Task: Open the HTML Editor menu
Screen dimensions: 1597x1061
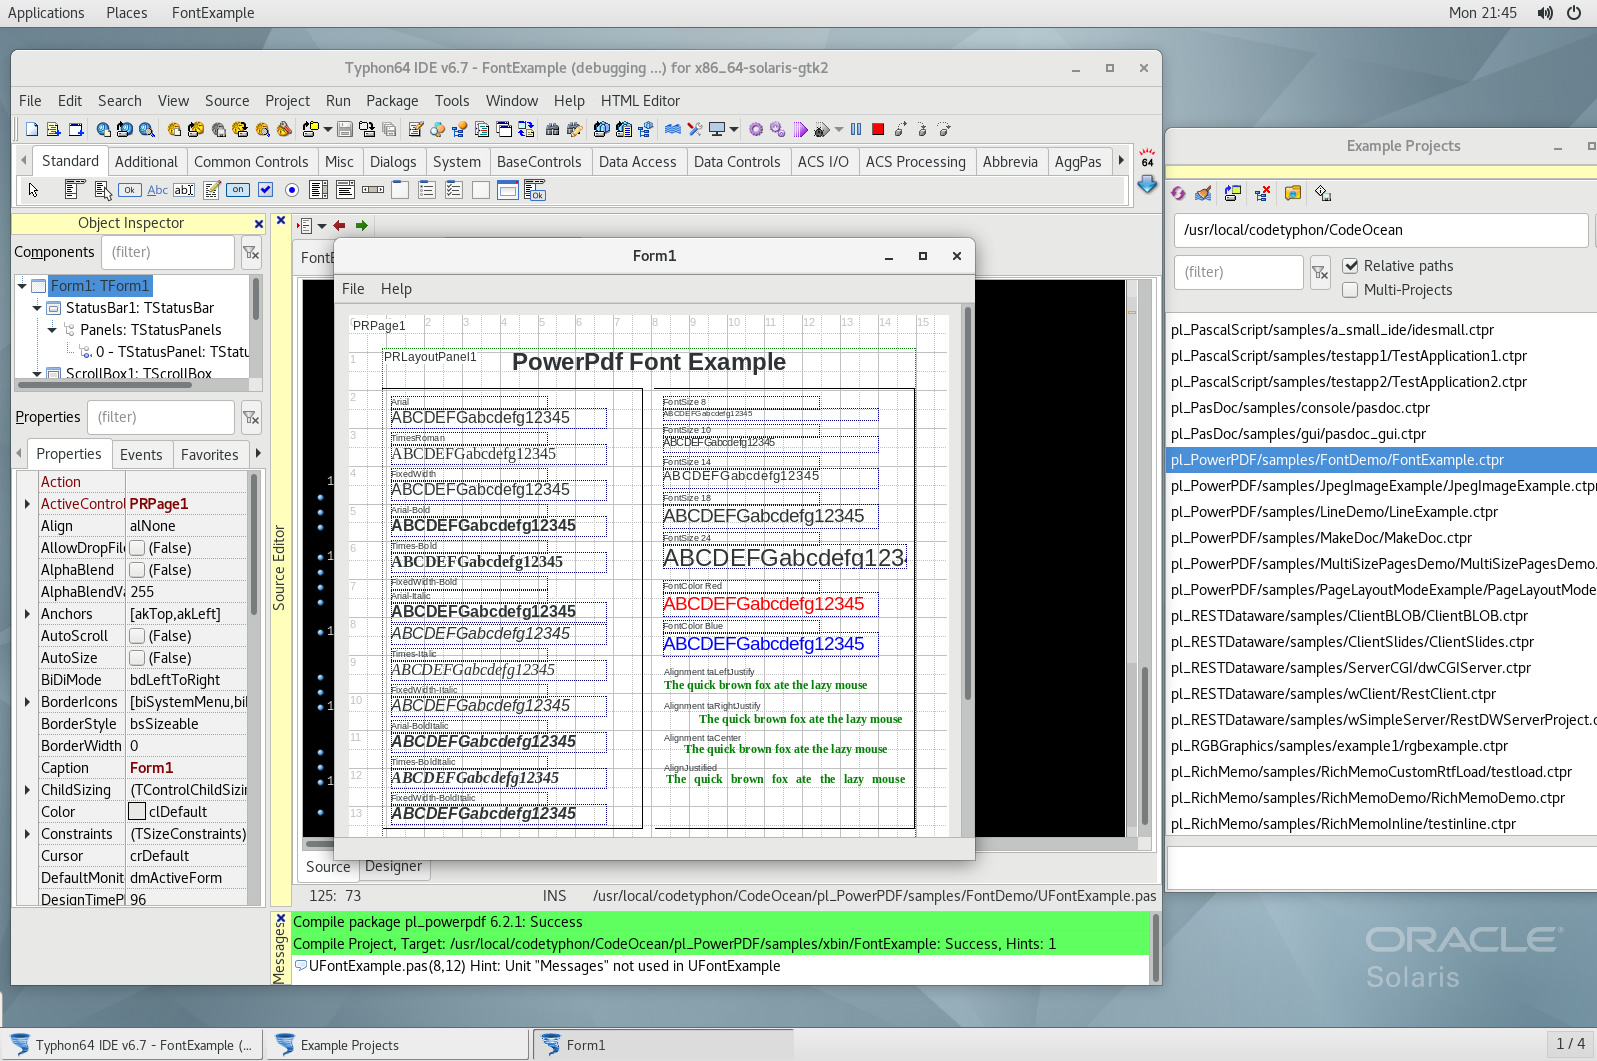Action: coord(640,101)
